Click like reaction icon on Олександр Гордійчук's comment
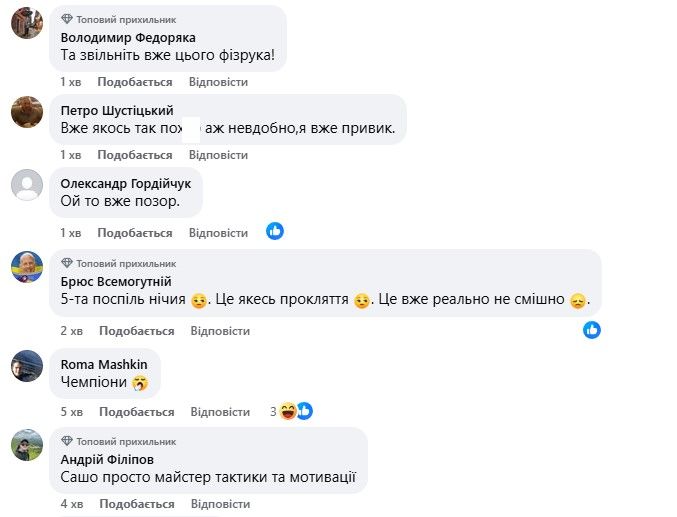The height and width of the screenshot is (517, 677). pyautogui.click(x=275, y=231)
